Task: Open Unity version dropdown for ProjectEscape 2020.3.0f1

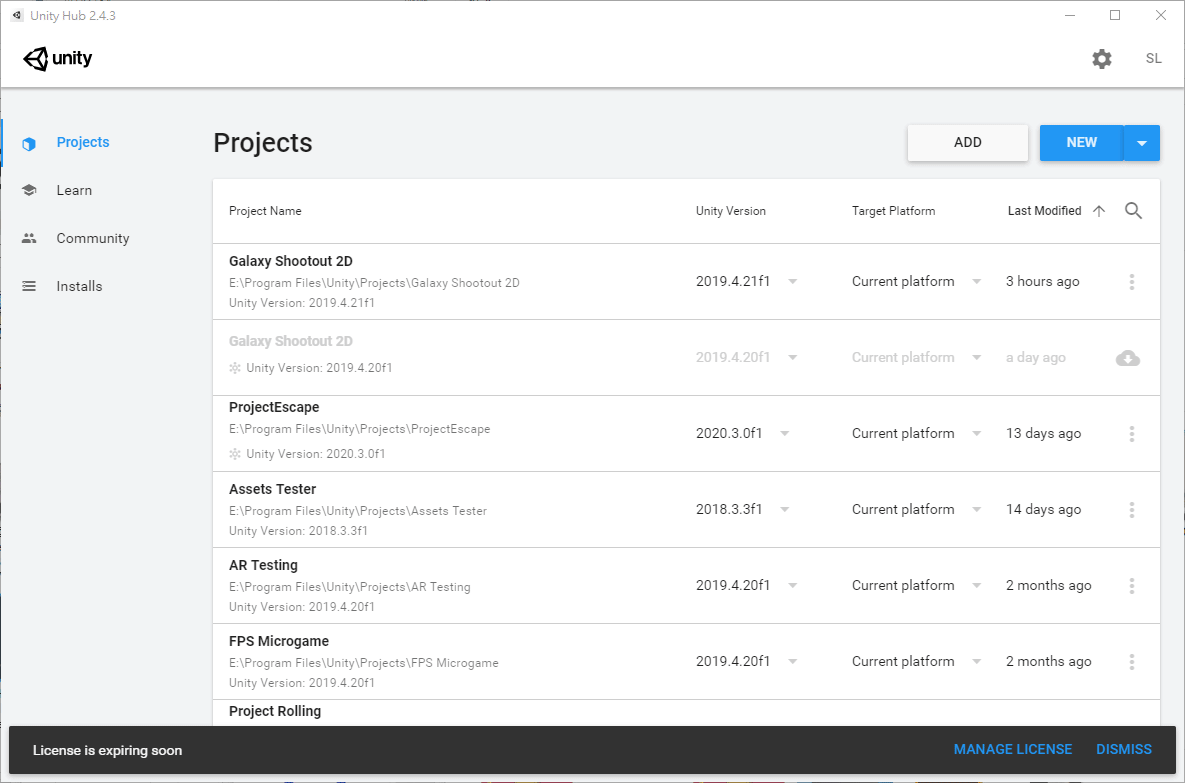Action: click(784, 434)
